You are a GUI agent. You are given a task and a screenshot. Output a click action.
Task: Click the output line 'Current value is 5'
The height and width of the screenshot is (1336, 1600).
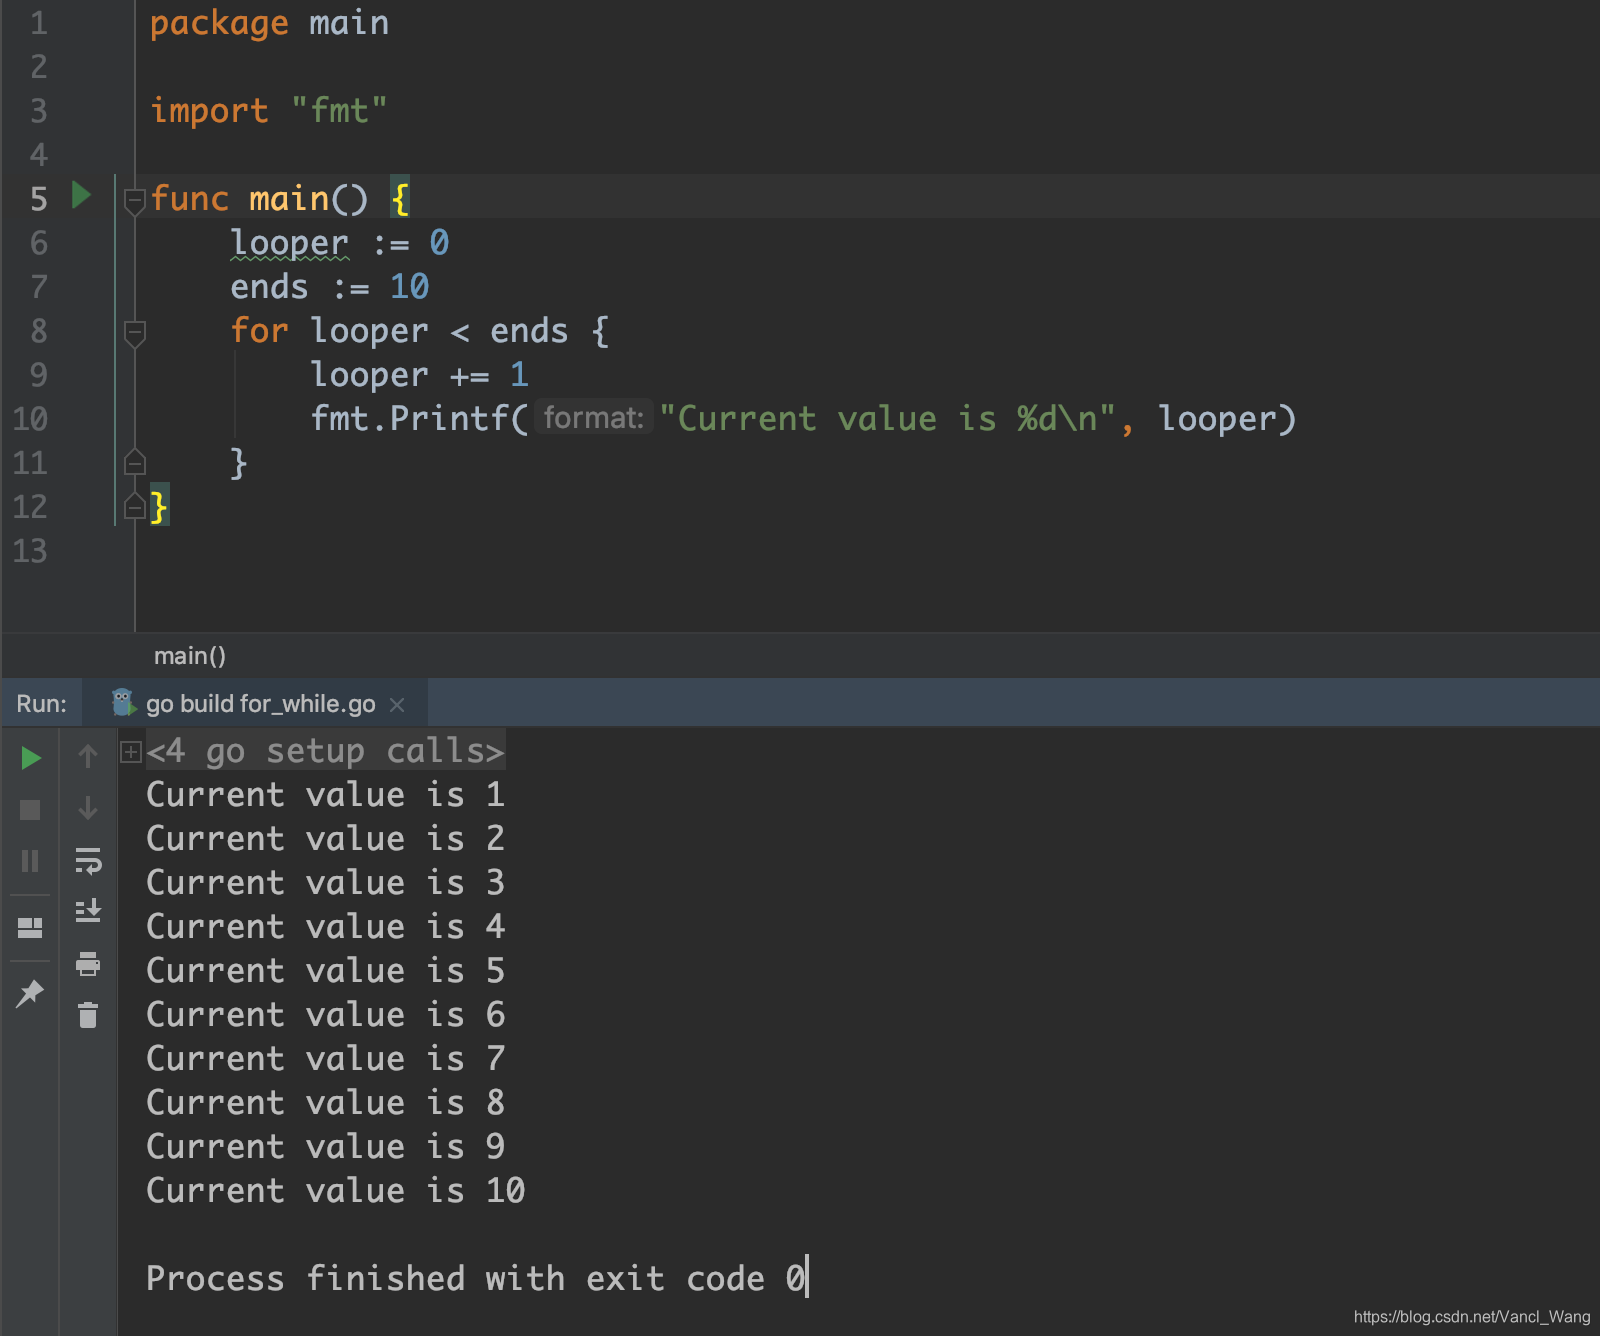pyautogui.click(x=326, y=970)
